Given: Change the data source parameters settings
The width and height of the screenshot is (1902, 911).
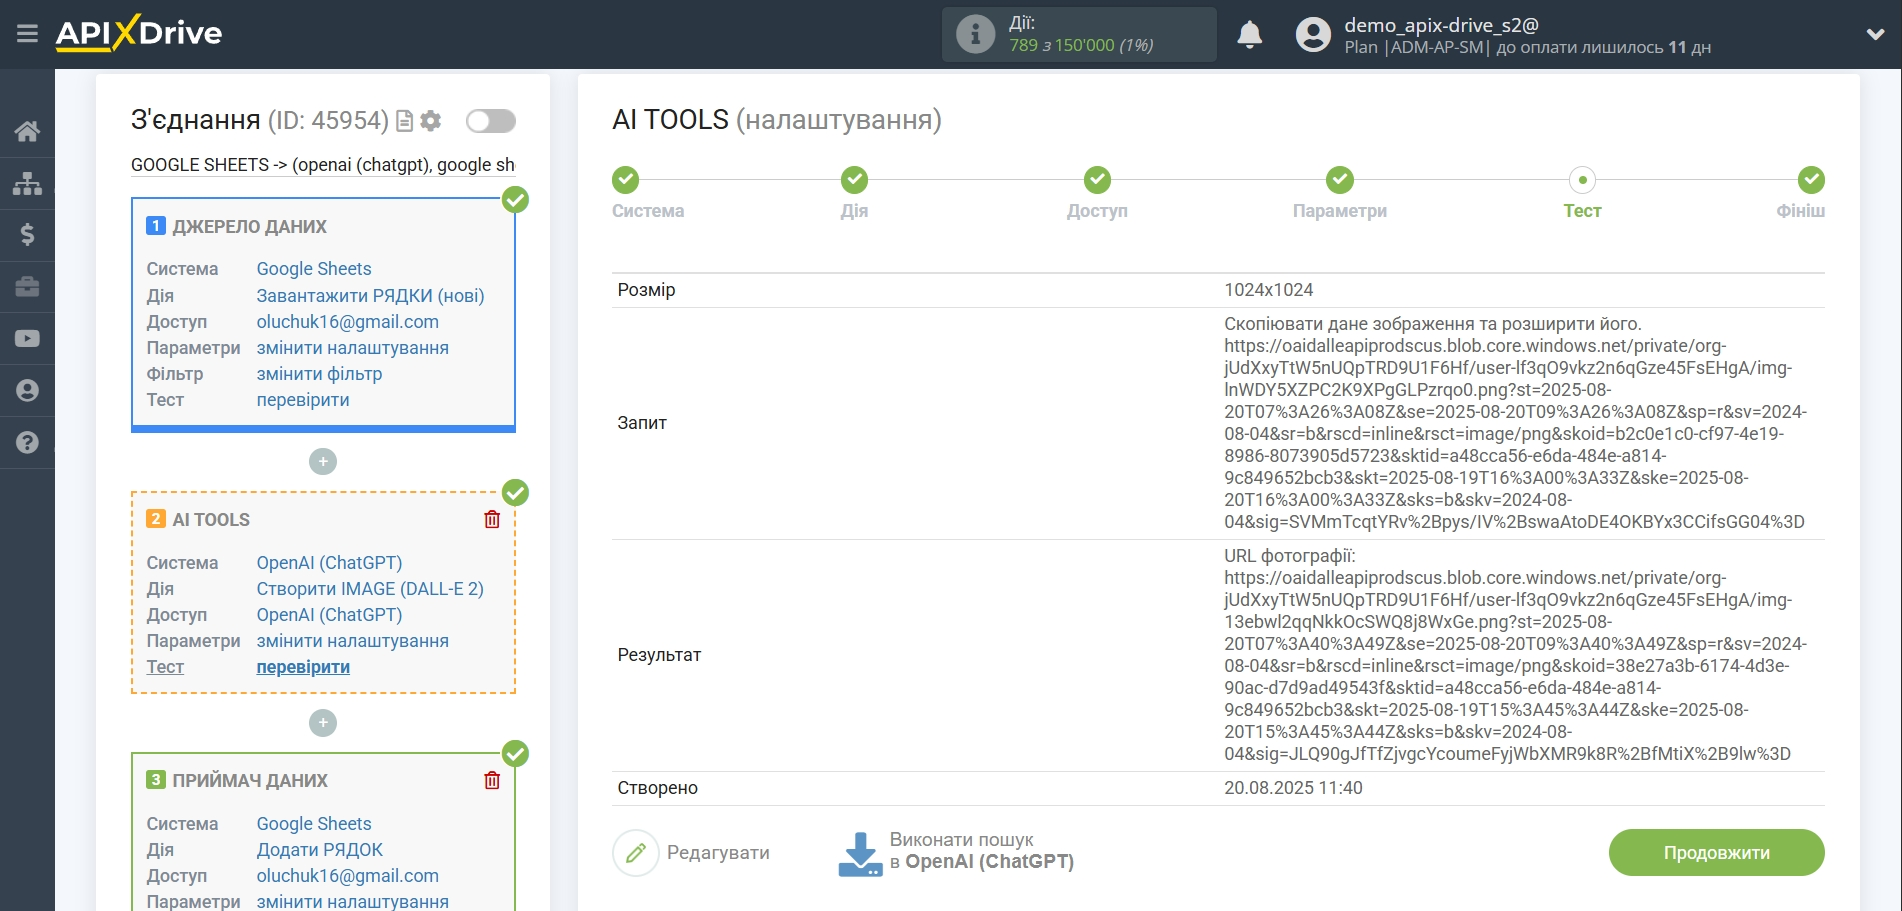Looking at the screenshot, I should tap(353, 348).
